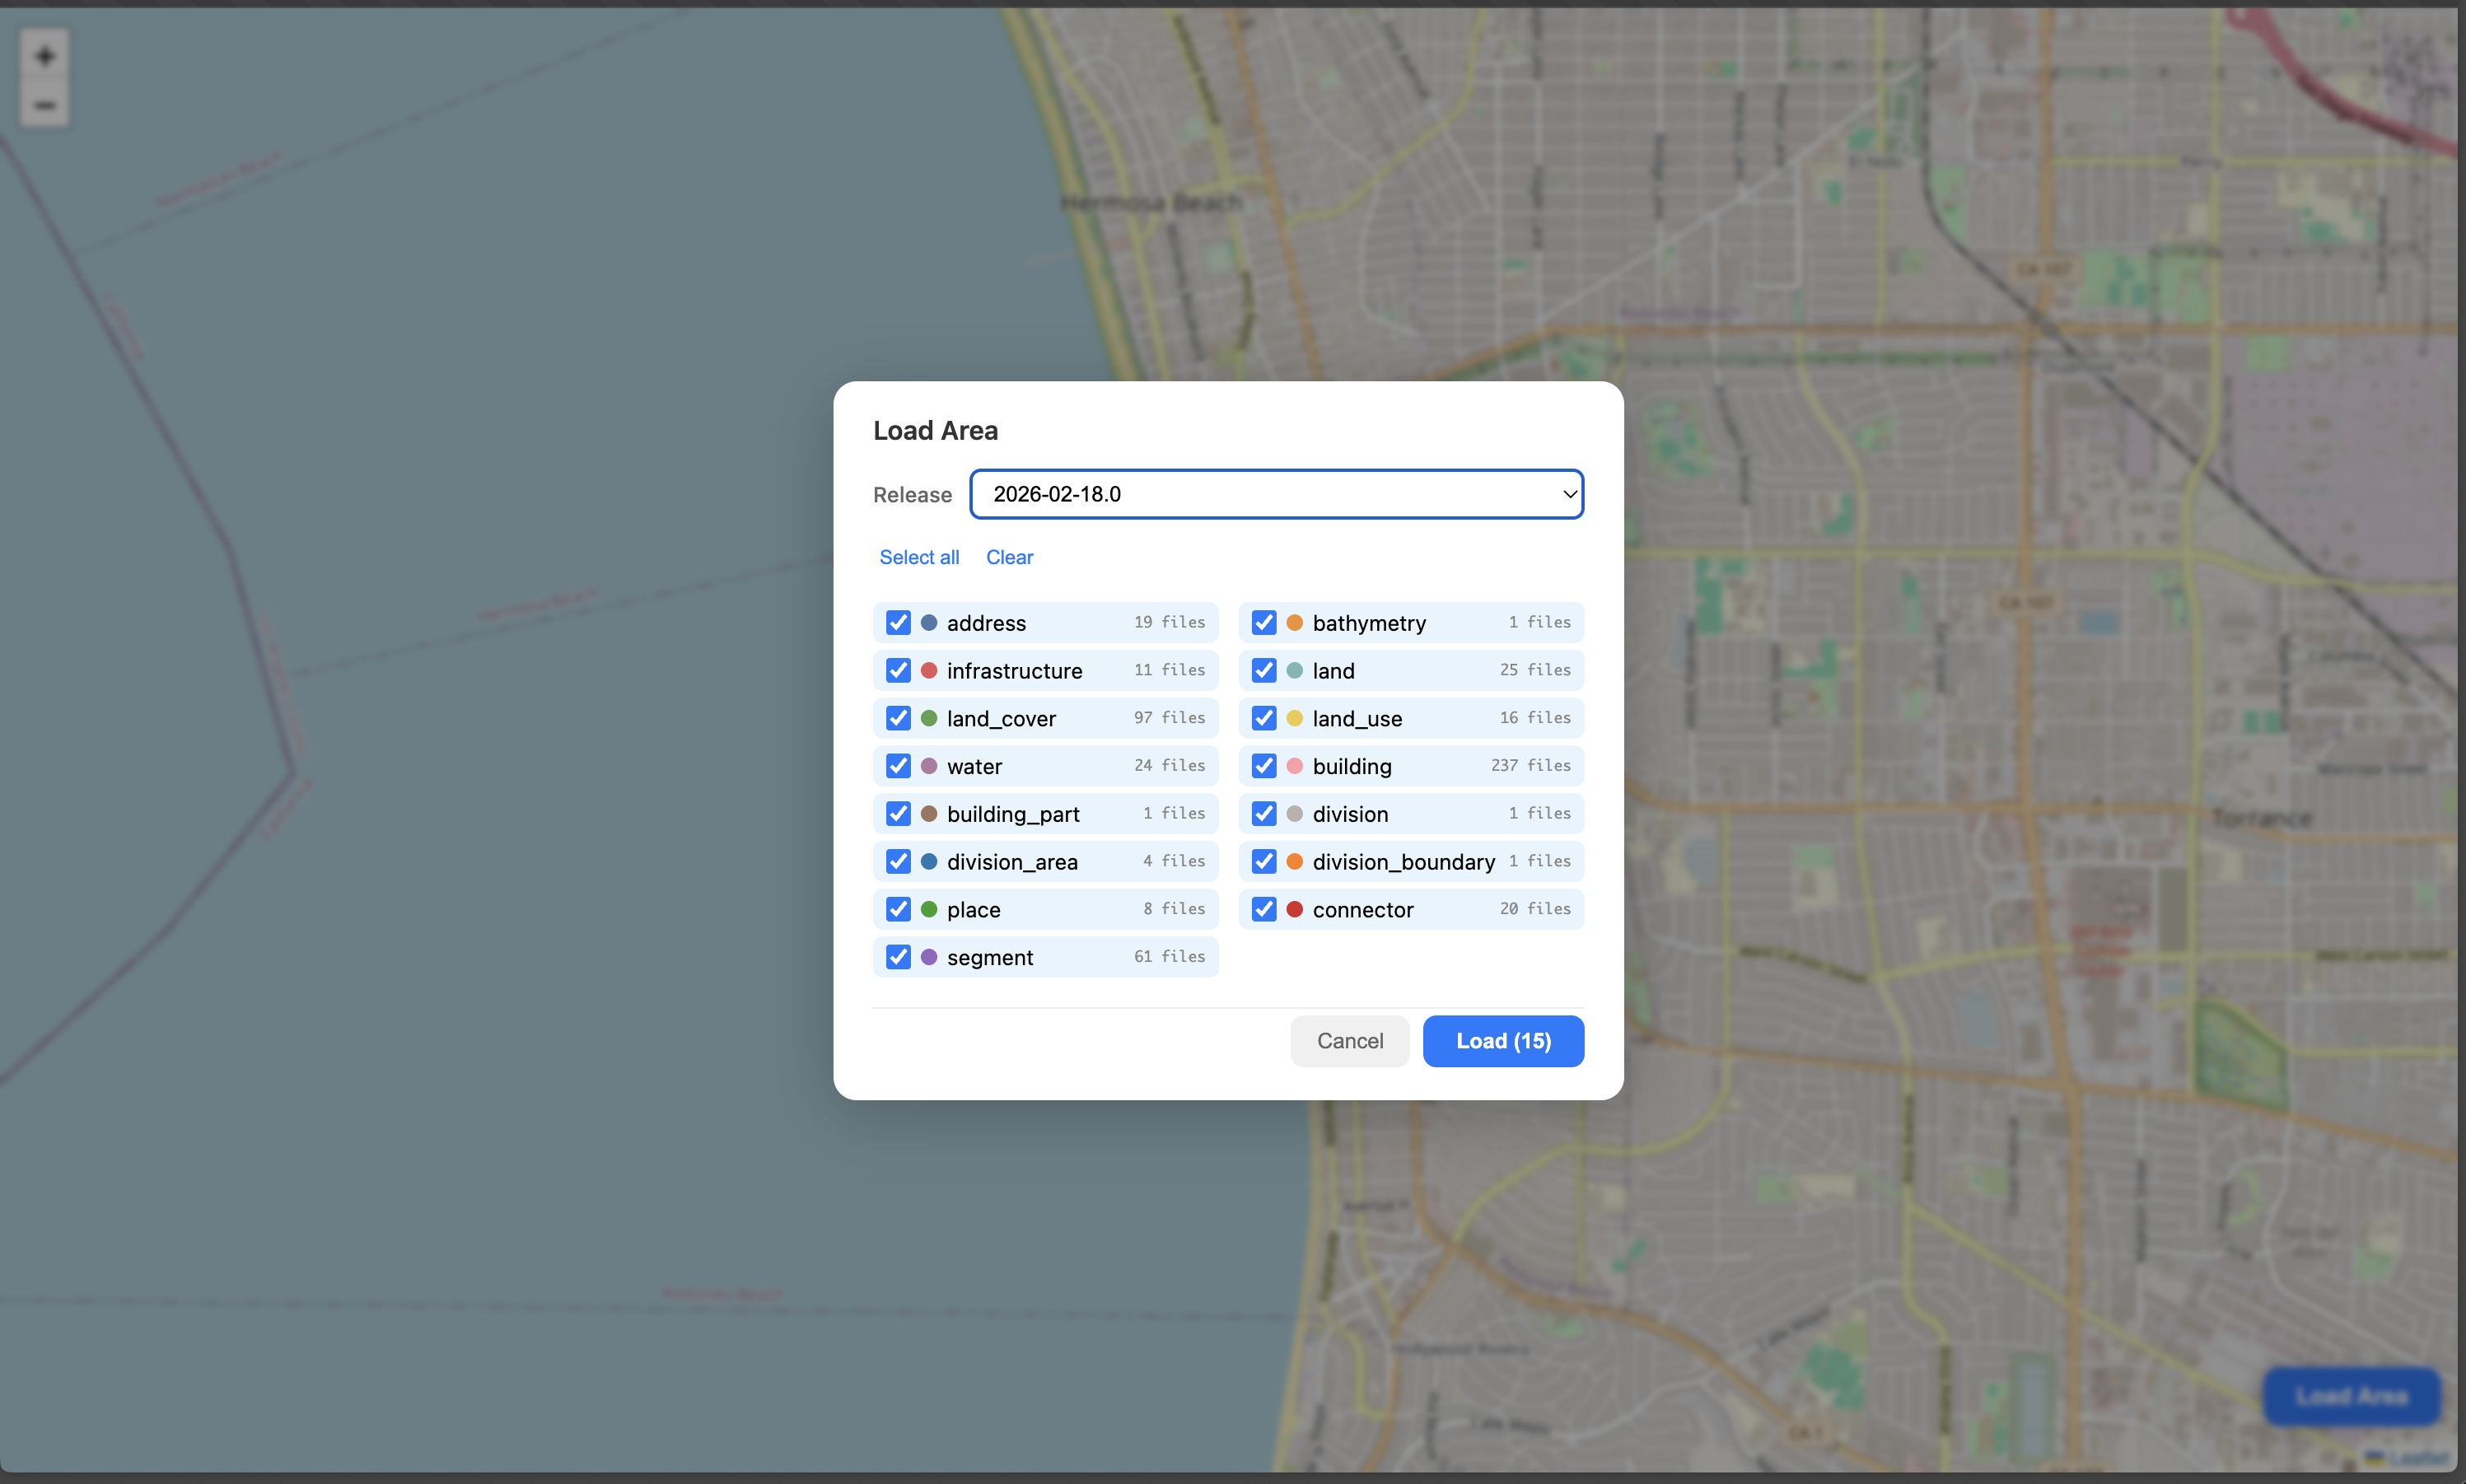Image resolution: width=2466 pixels, height=1484 pixels.
Task: Uncheck the division checkbox
Action: tap(1263, 813)
